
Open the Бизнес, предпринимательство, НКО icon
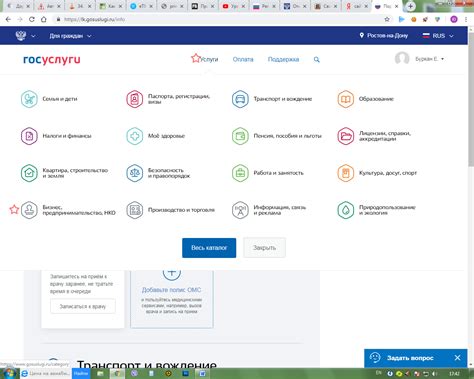click(x=29, y=210)
